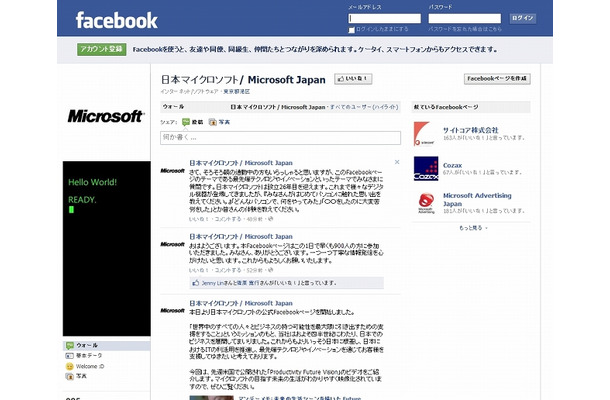Like the Microsoft Japan page via いいね! button
Image resolution: width=610 pixels, height=400 pixels.
353,79
